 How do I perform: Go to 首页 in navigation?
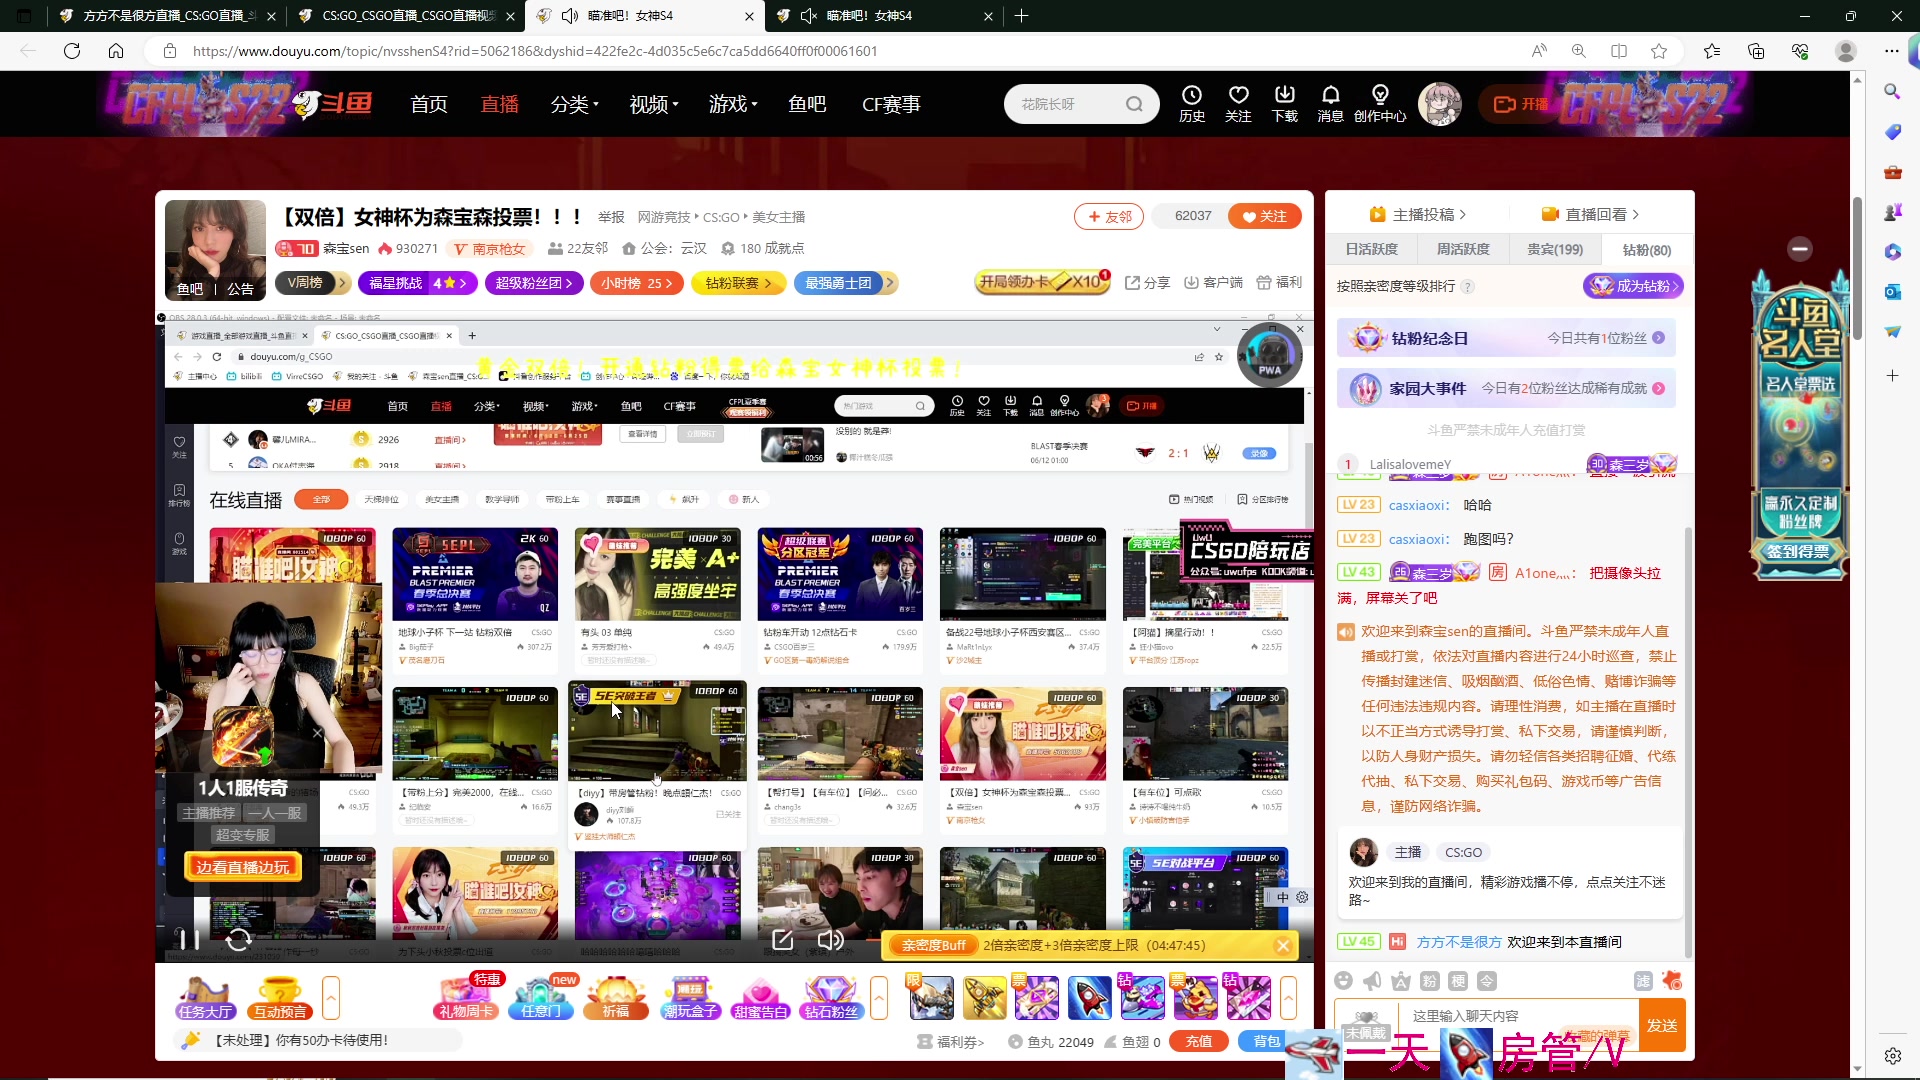pos(429,104)
